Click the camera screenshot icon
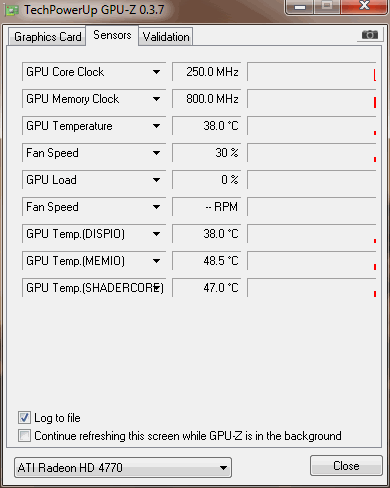 coord(369,35)
